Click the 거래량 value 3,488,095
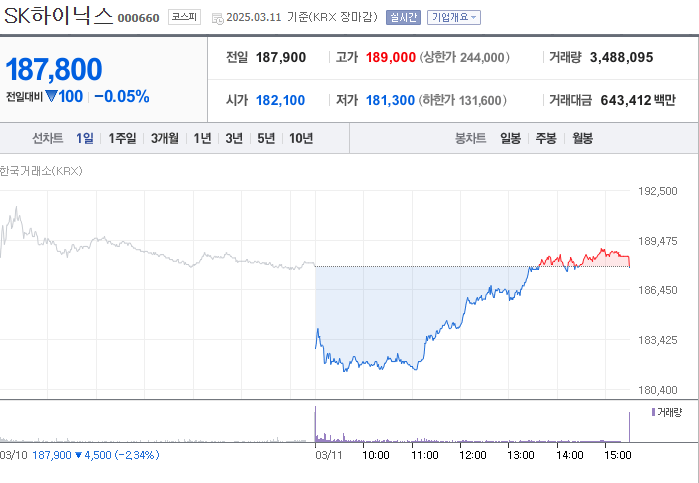 (621, 58)
